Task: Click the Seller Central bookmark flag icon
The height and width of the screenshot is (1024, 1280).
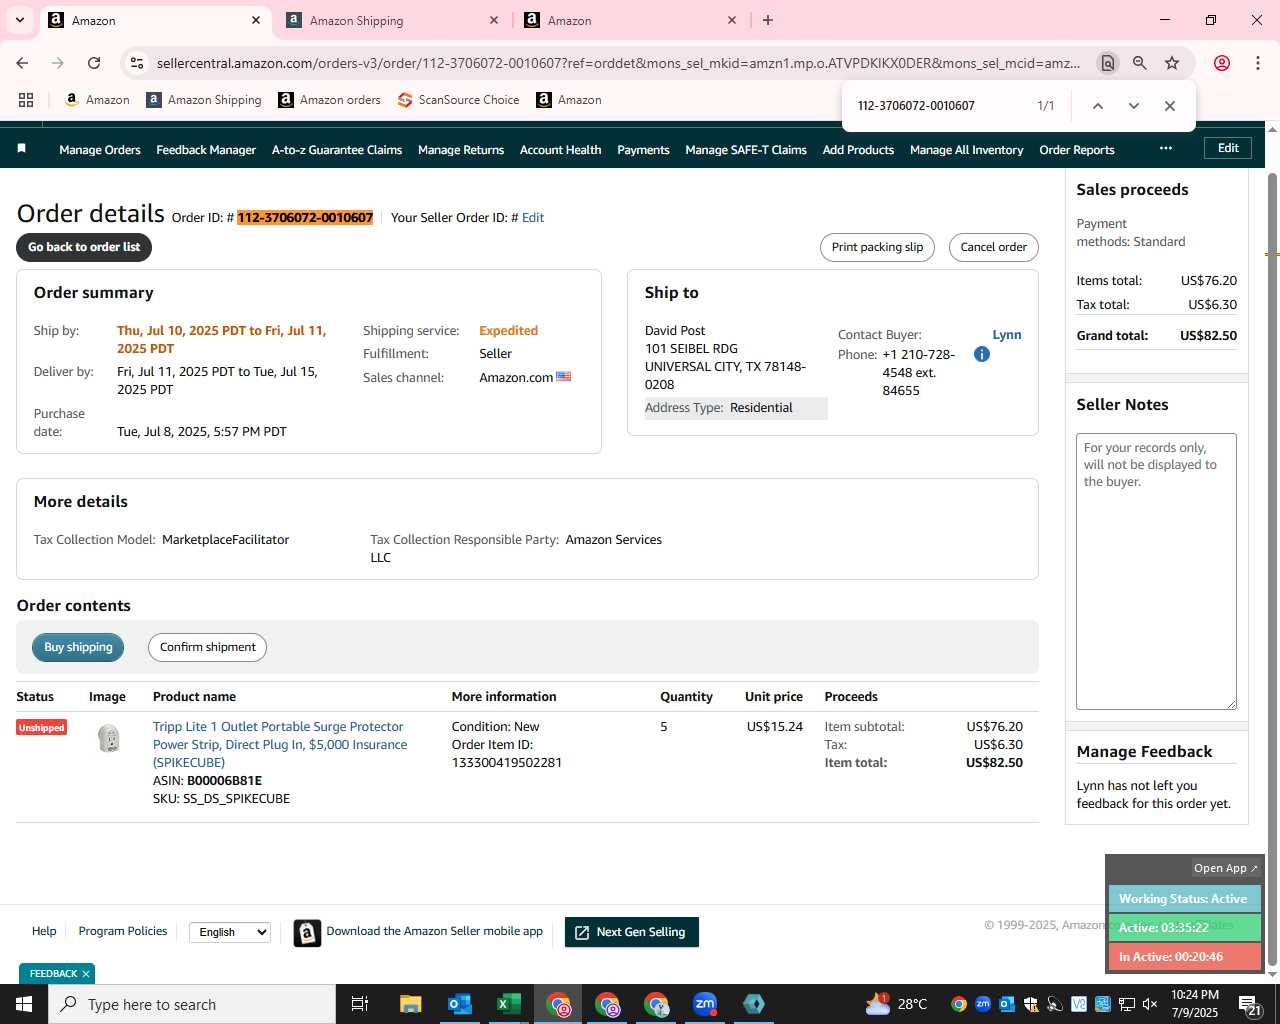Action: [x=21, y=148]
